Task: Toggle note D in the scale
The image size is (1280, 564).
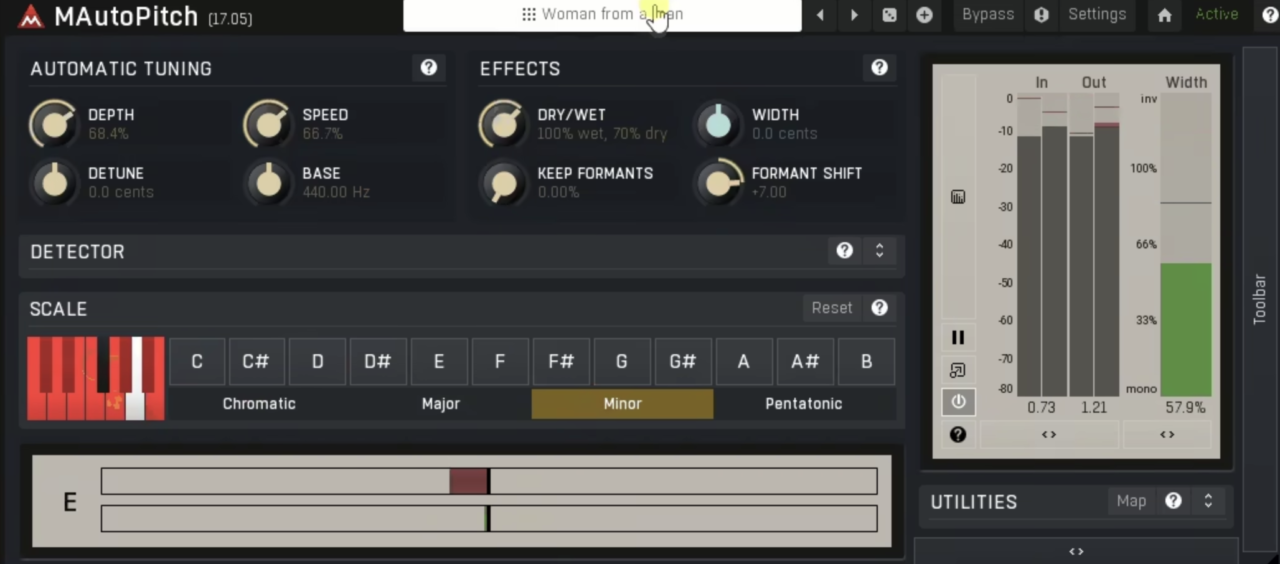Action: (x=318, y=362)
